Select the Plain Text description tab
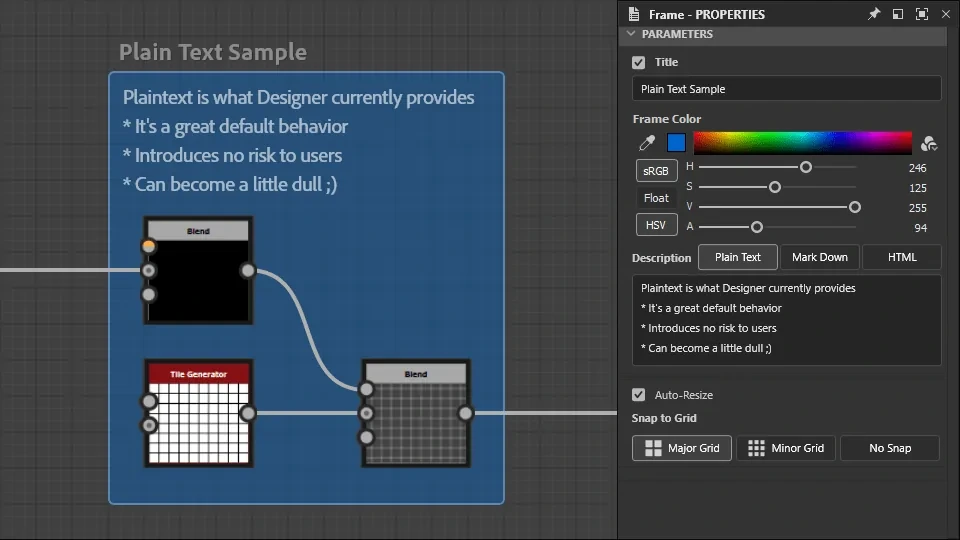960x540 pixels. [x=738, y=257]
